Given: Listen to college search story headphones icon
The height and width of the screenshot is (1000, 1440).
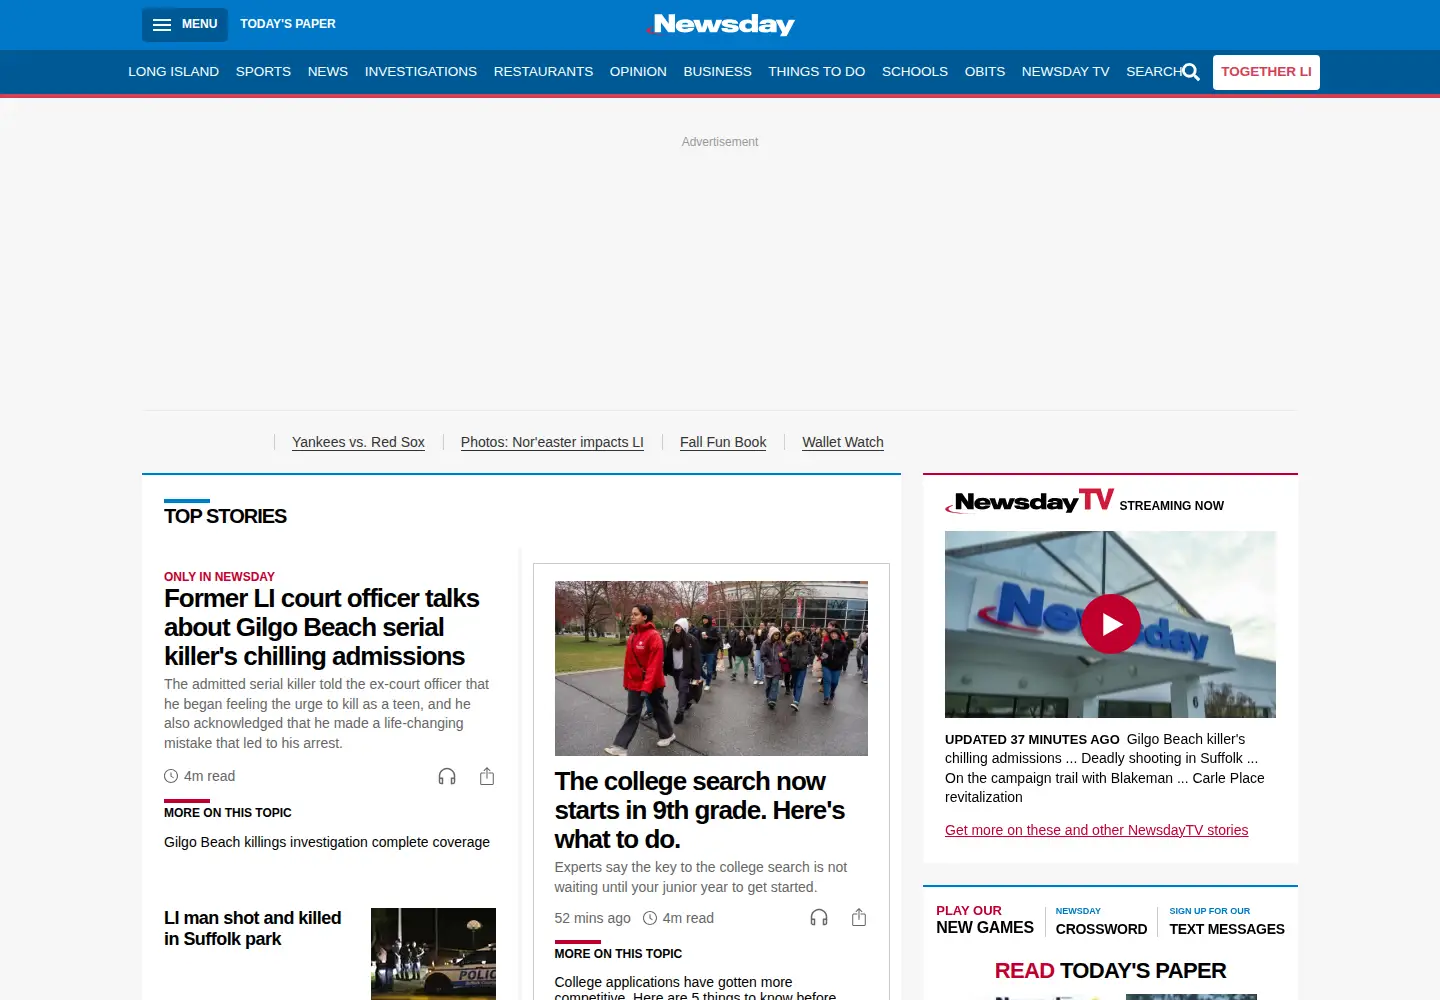Looking at the screenshot, I should (x=819, y=917).
